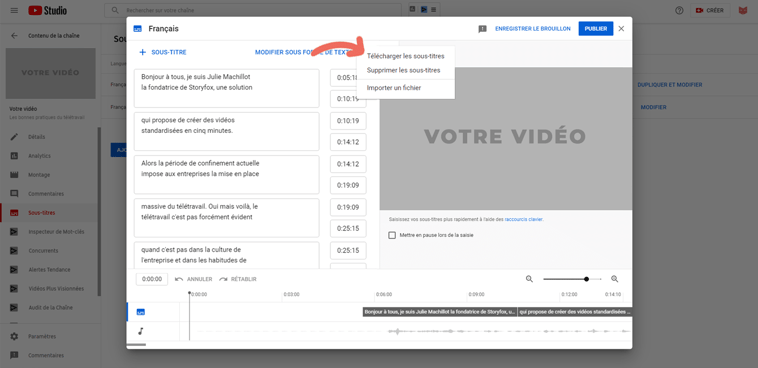Edit subtitle box starting Bonjour à tous

[x=227, y=88]
